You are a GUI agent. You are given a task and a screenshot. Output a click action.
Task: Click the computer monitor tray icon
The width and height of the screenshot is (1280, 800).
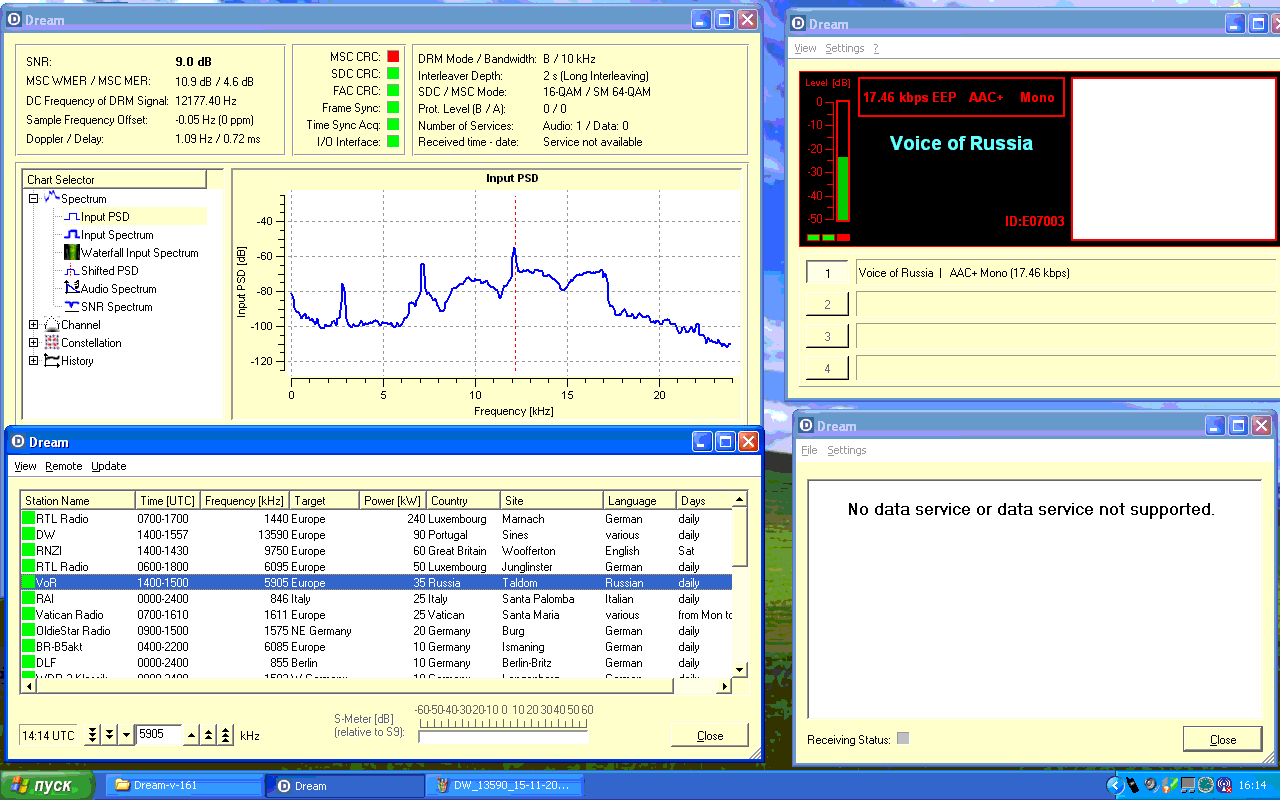1188,785
